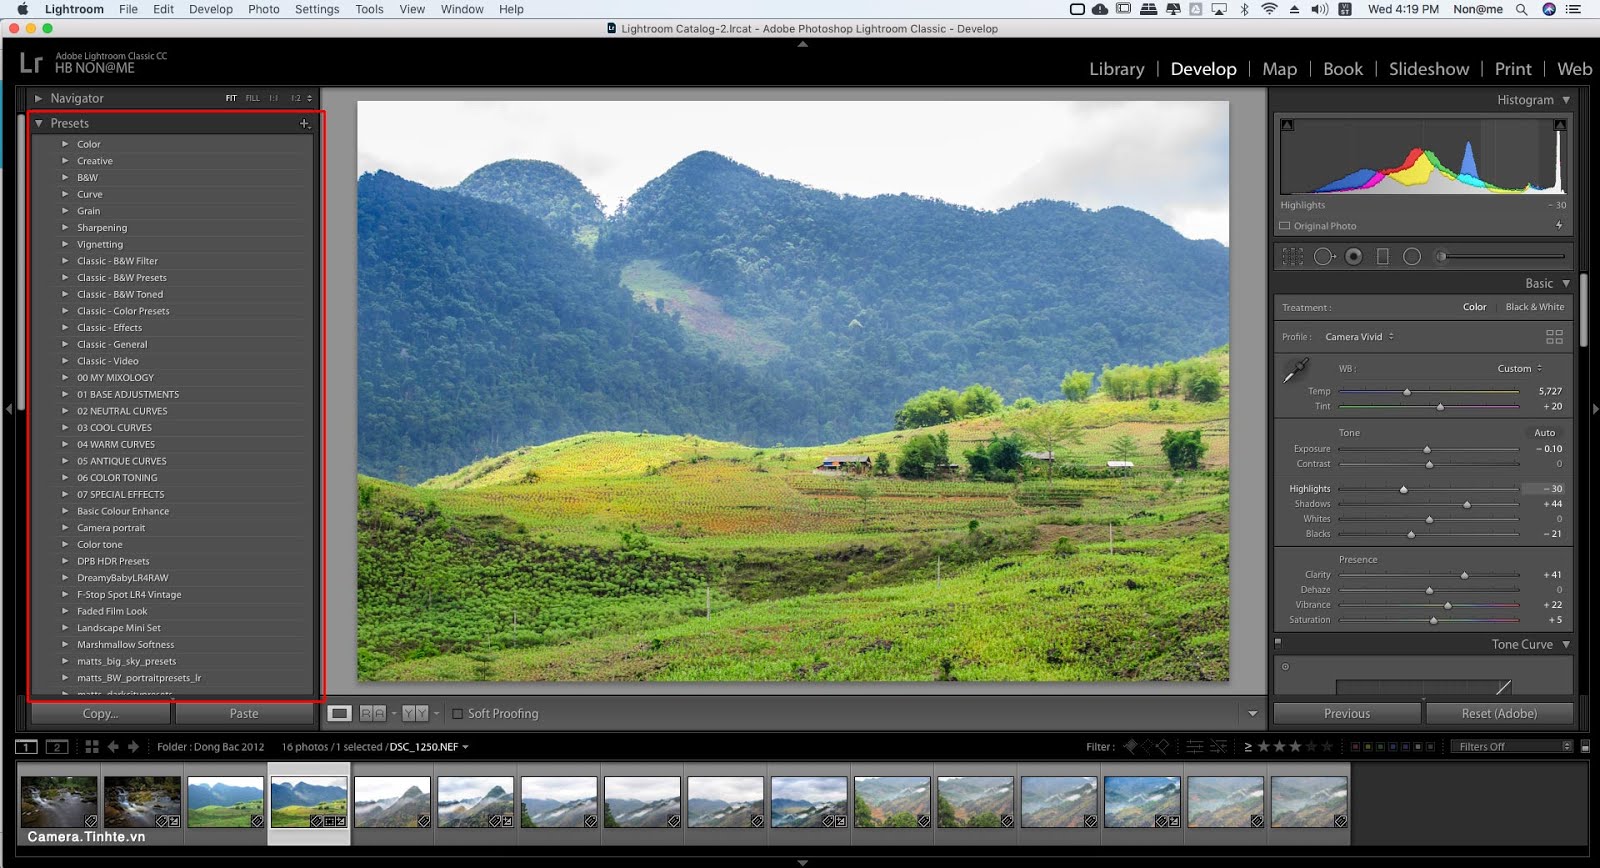Switch to the Library module

(x=1116, y=69)
